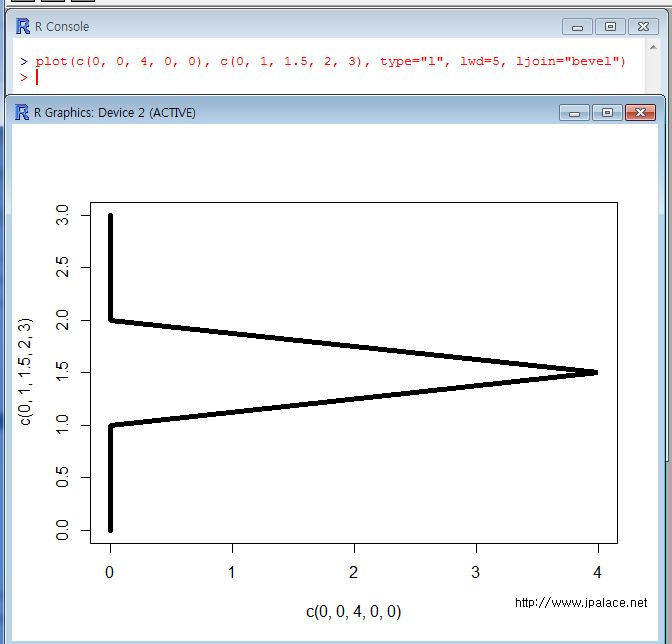Screen dimensions: 672x644
Task: Click the R logo icon in the R Console title bar
Action: 23,27
